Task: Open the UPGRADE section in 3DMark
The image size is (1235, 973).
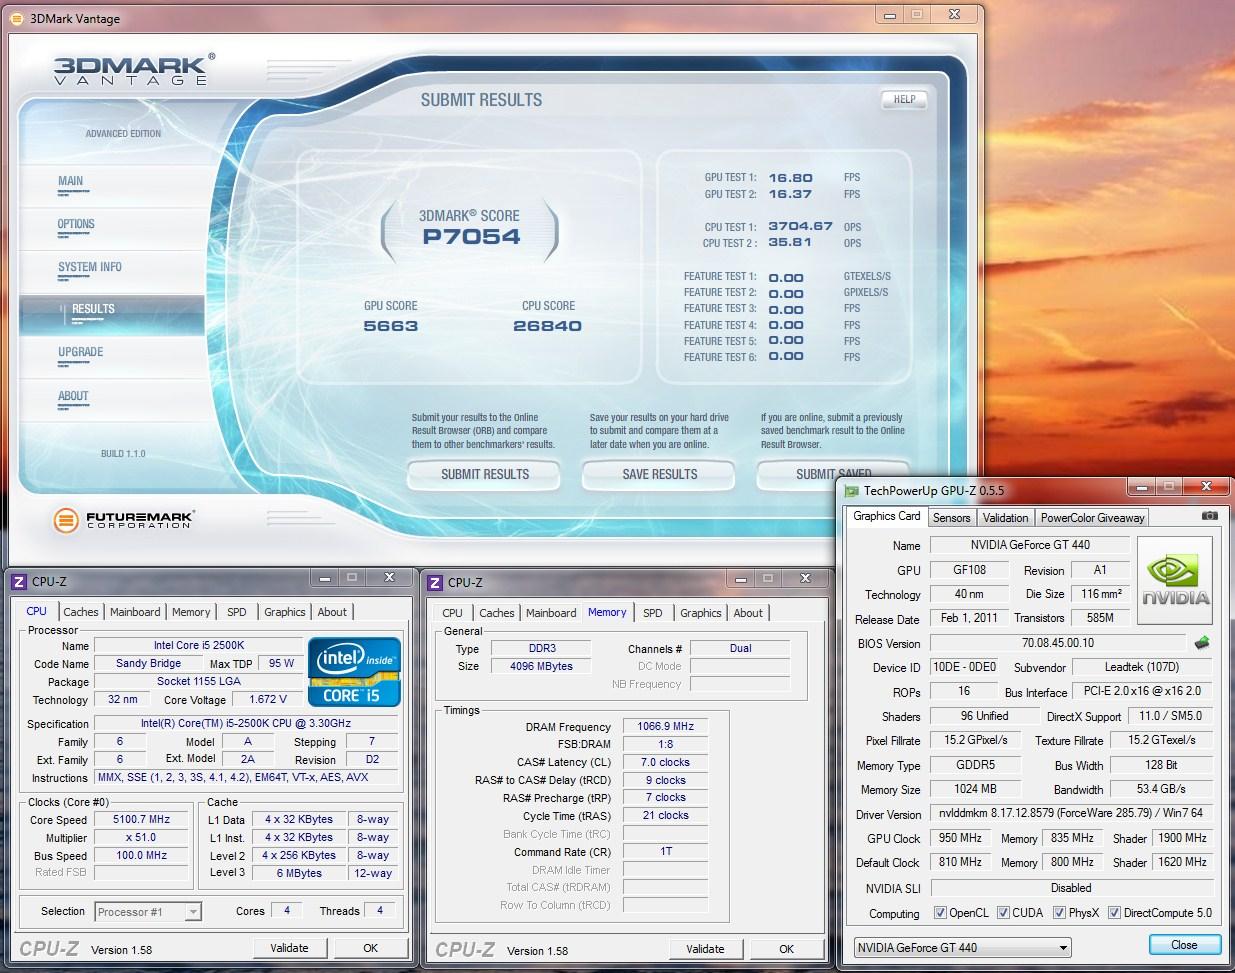Action: [81, 352]
